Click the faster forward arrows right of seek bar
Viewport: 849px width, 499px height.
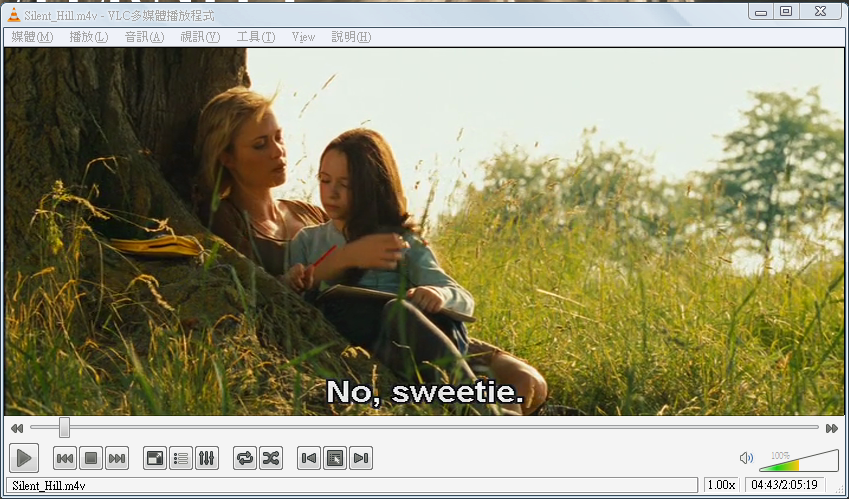(x=832, y=429)
